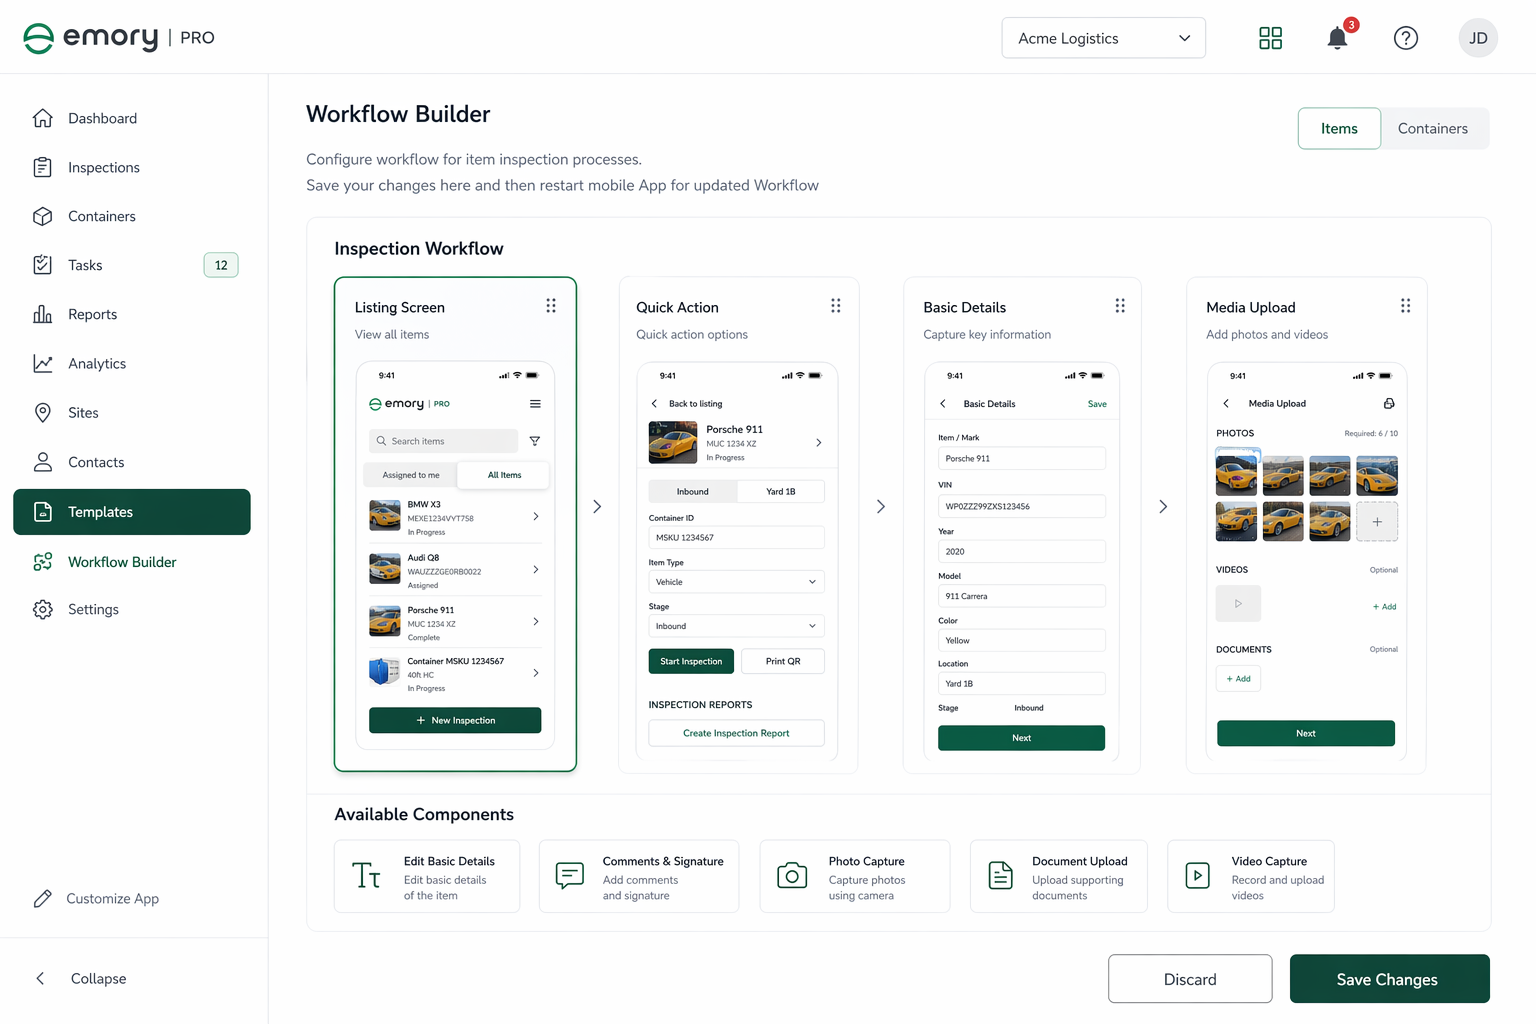
Task: Select first Porsche photo thumbnail in Media Upload
Action: (x=1236, y=475)
